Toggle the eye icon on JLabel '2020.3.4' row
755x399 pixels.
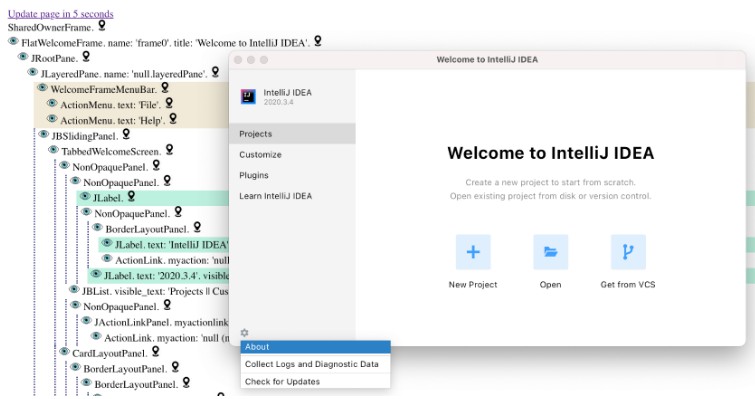(x=96, y=274)
